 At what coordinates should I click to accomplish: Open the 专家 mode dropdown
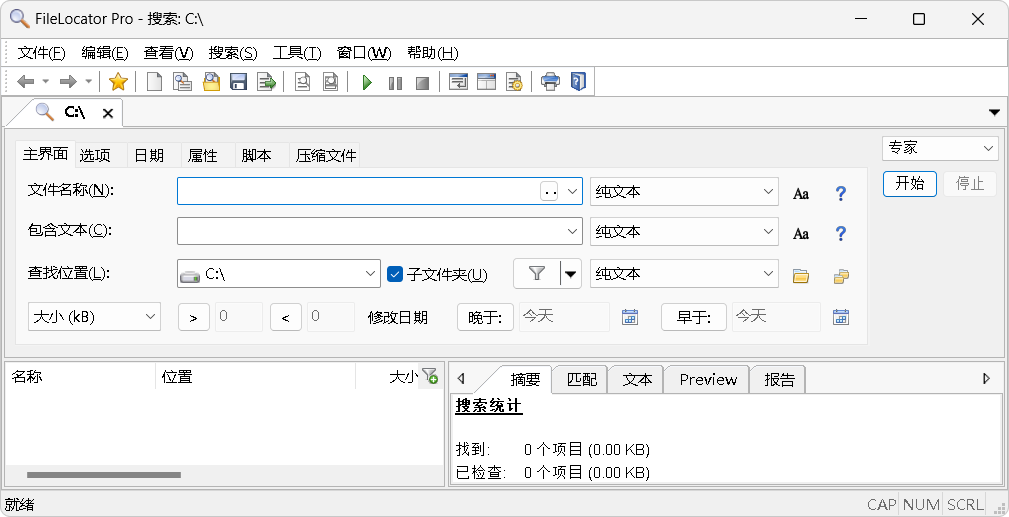tap(940, 148)
